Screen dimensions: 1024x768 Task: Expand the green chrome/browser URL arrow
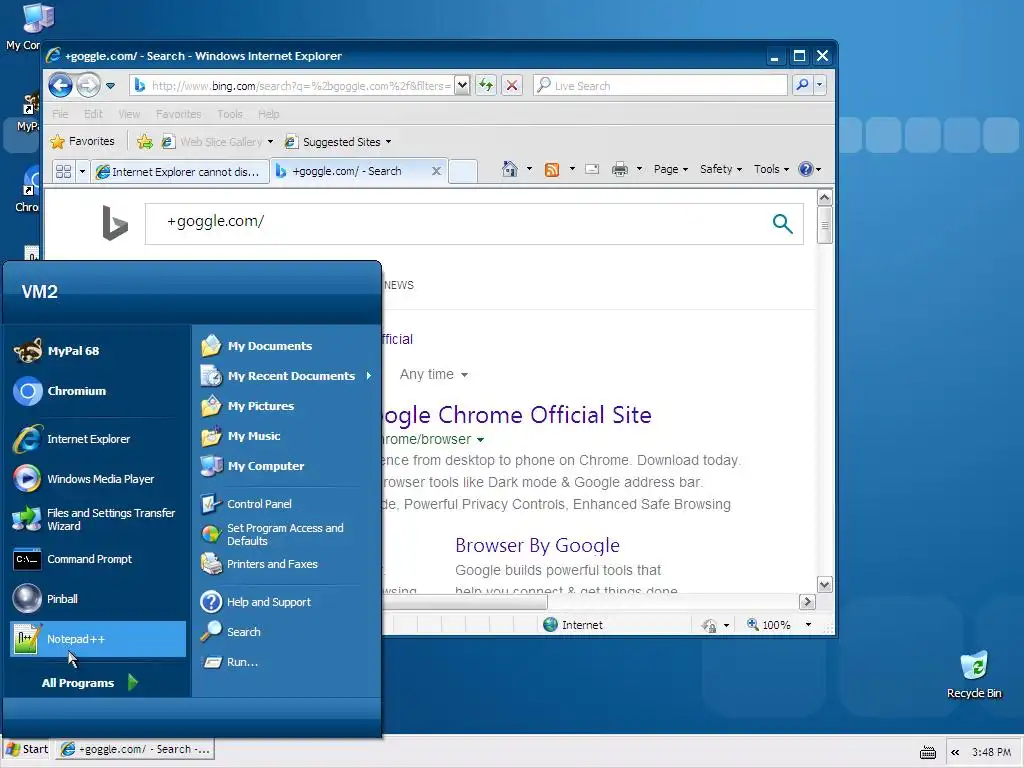point(481,440)
